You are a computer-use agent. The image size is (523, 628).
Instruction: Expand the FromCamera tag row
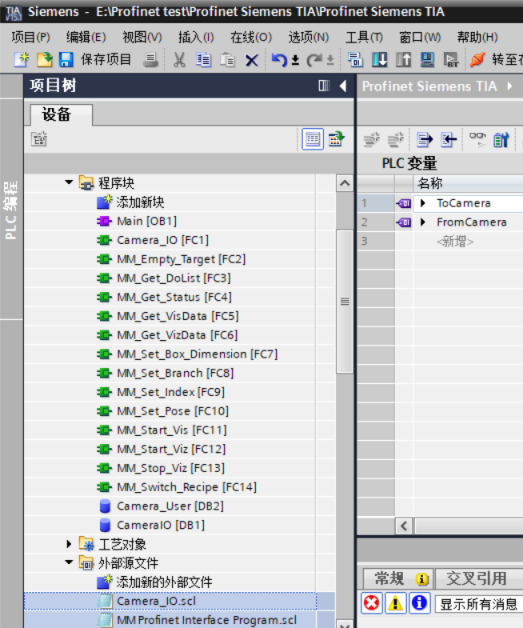(x=423, y=222)
